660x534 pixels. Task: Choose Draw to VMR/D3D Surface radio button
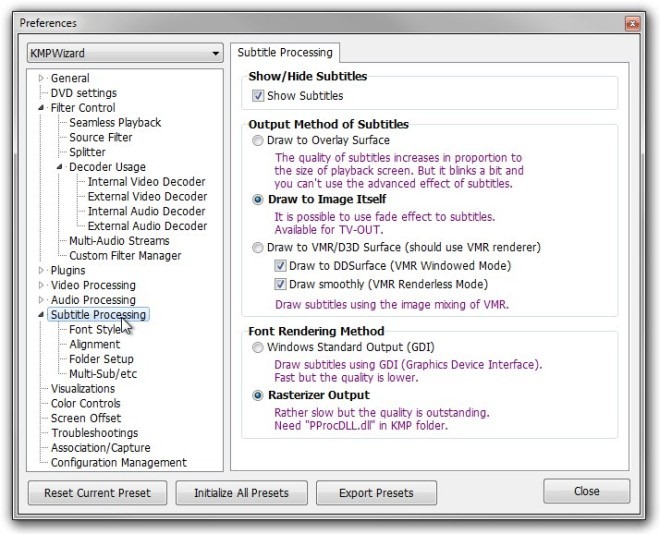[259, 247]
